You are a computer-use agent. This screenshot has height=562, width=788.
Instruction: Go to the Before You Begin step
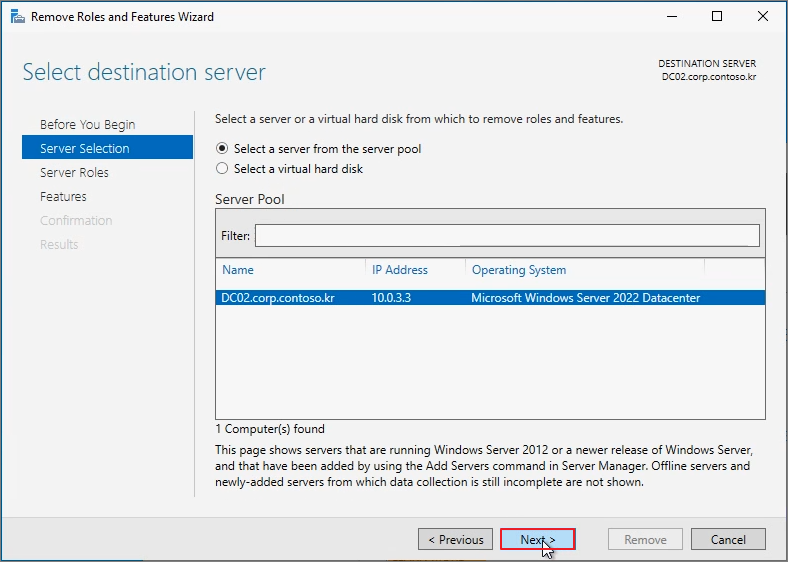coord(87,124)
